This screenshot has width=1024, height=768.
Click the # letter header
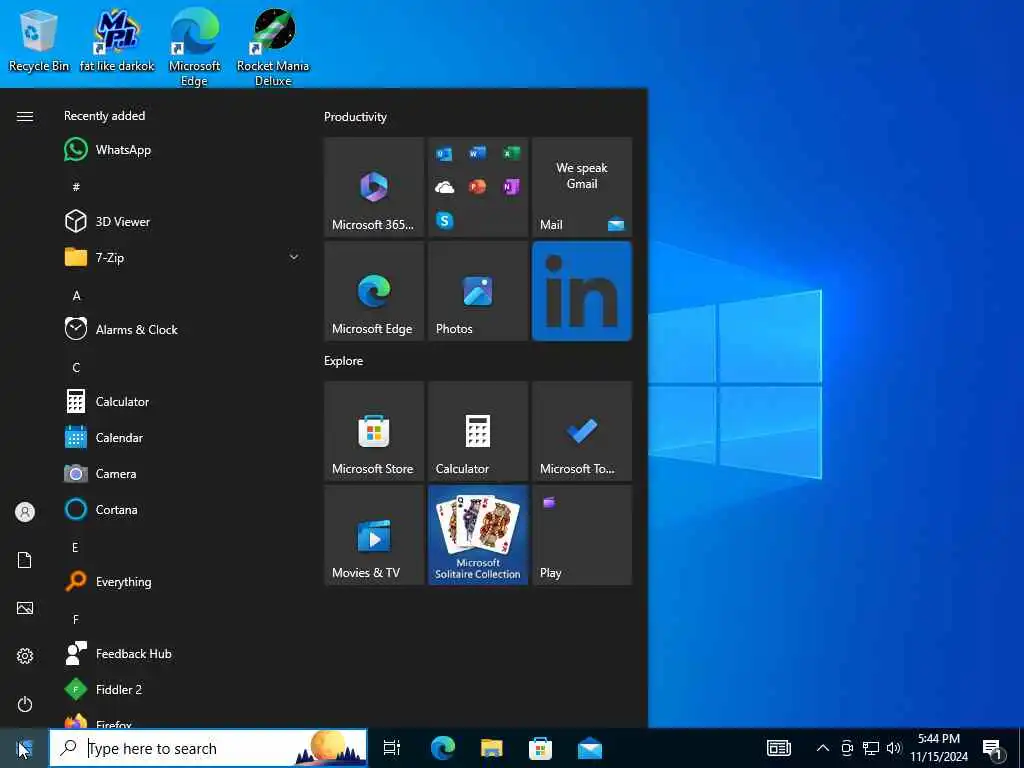[76, 187]
